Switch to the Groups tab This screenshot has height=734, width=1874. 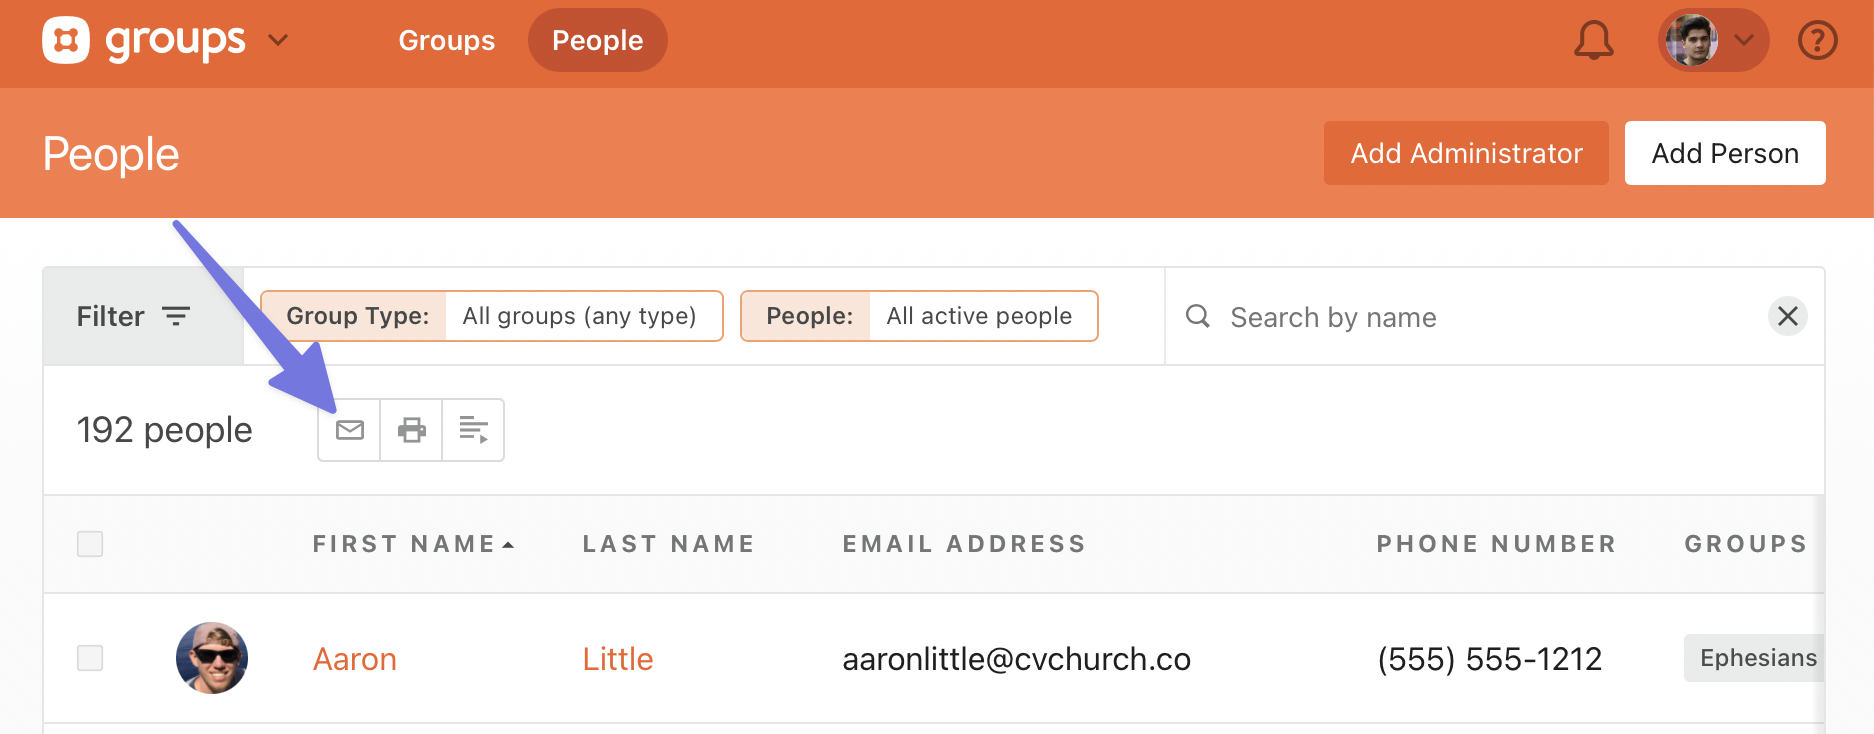point(446,40)
